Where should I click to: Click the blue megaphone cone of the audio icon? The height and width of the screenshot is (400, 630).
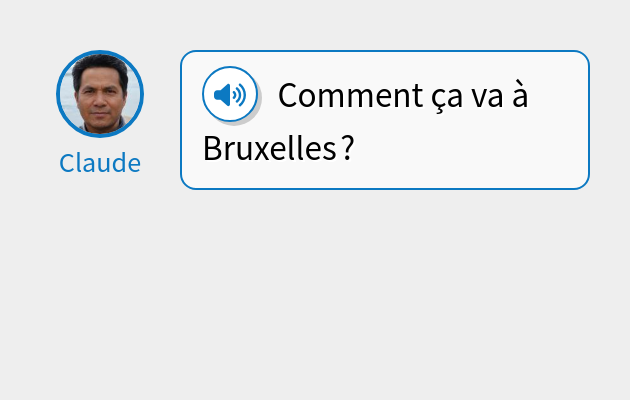pos(222,95)
